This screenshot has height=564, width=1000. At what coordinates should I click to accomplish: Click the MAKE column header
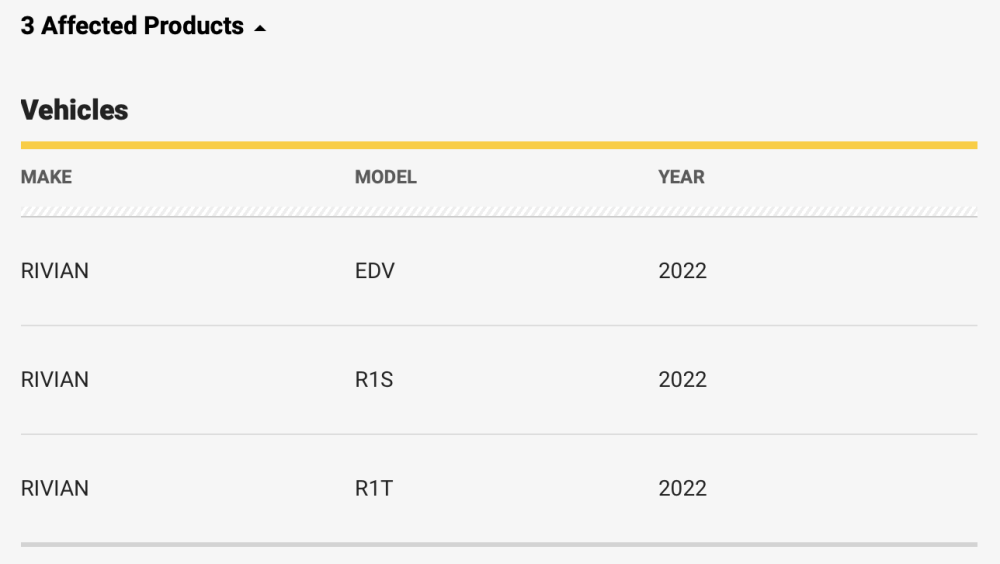tap(46, 177)
